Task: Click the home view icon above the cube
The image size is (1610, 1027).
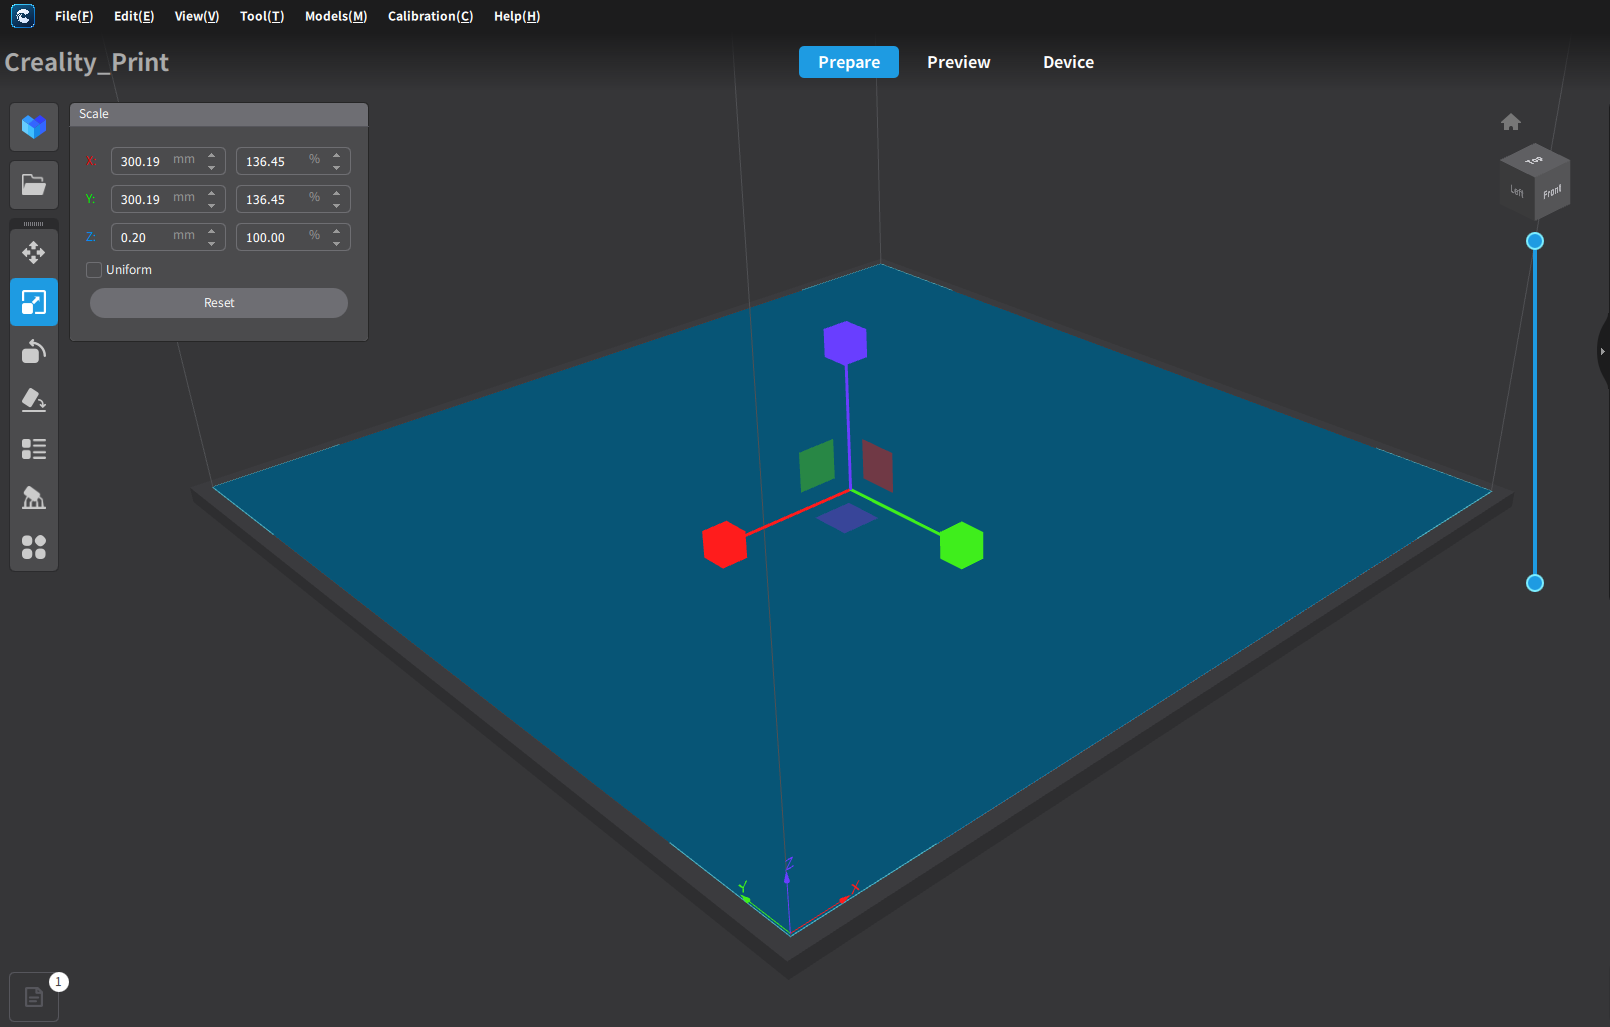Action: tap(1511, 121)
